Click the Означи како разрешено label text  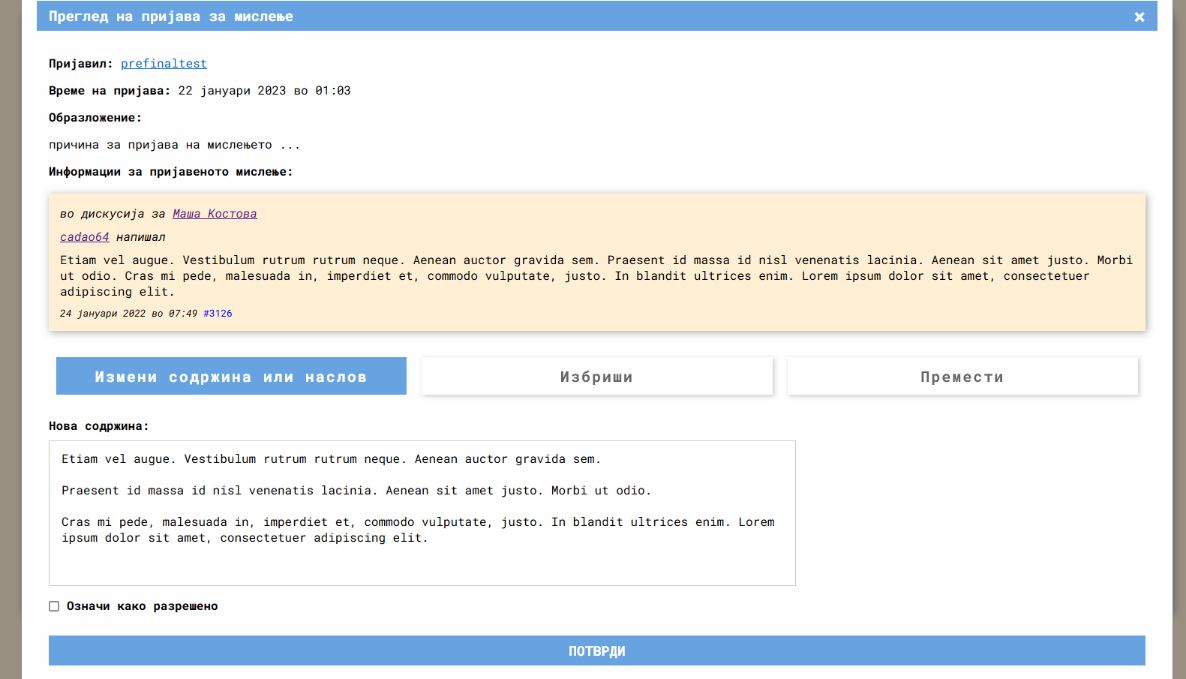[142, 606]
